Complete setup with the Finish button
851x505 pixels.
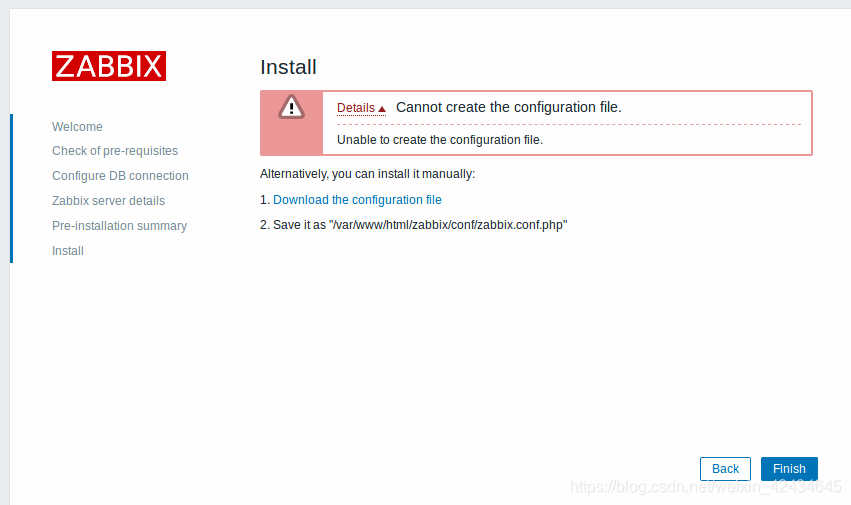(789, 469)
